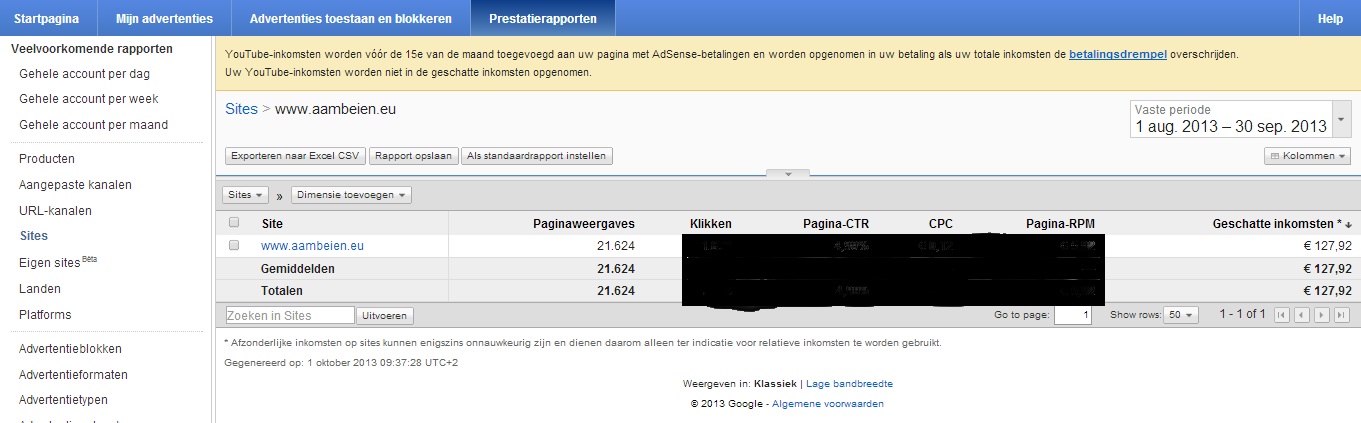Sort by Geschatte inkomsten column arrow
This screenshot has height=423, width=1361.
click(x=1348, y=225)
